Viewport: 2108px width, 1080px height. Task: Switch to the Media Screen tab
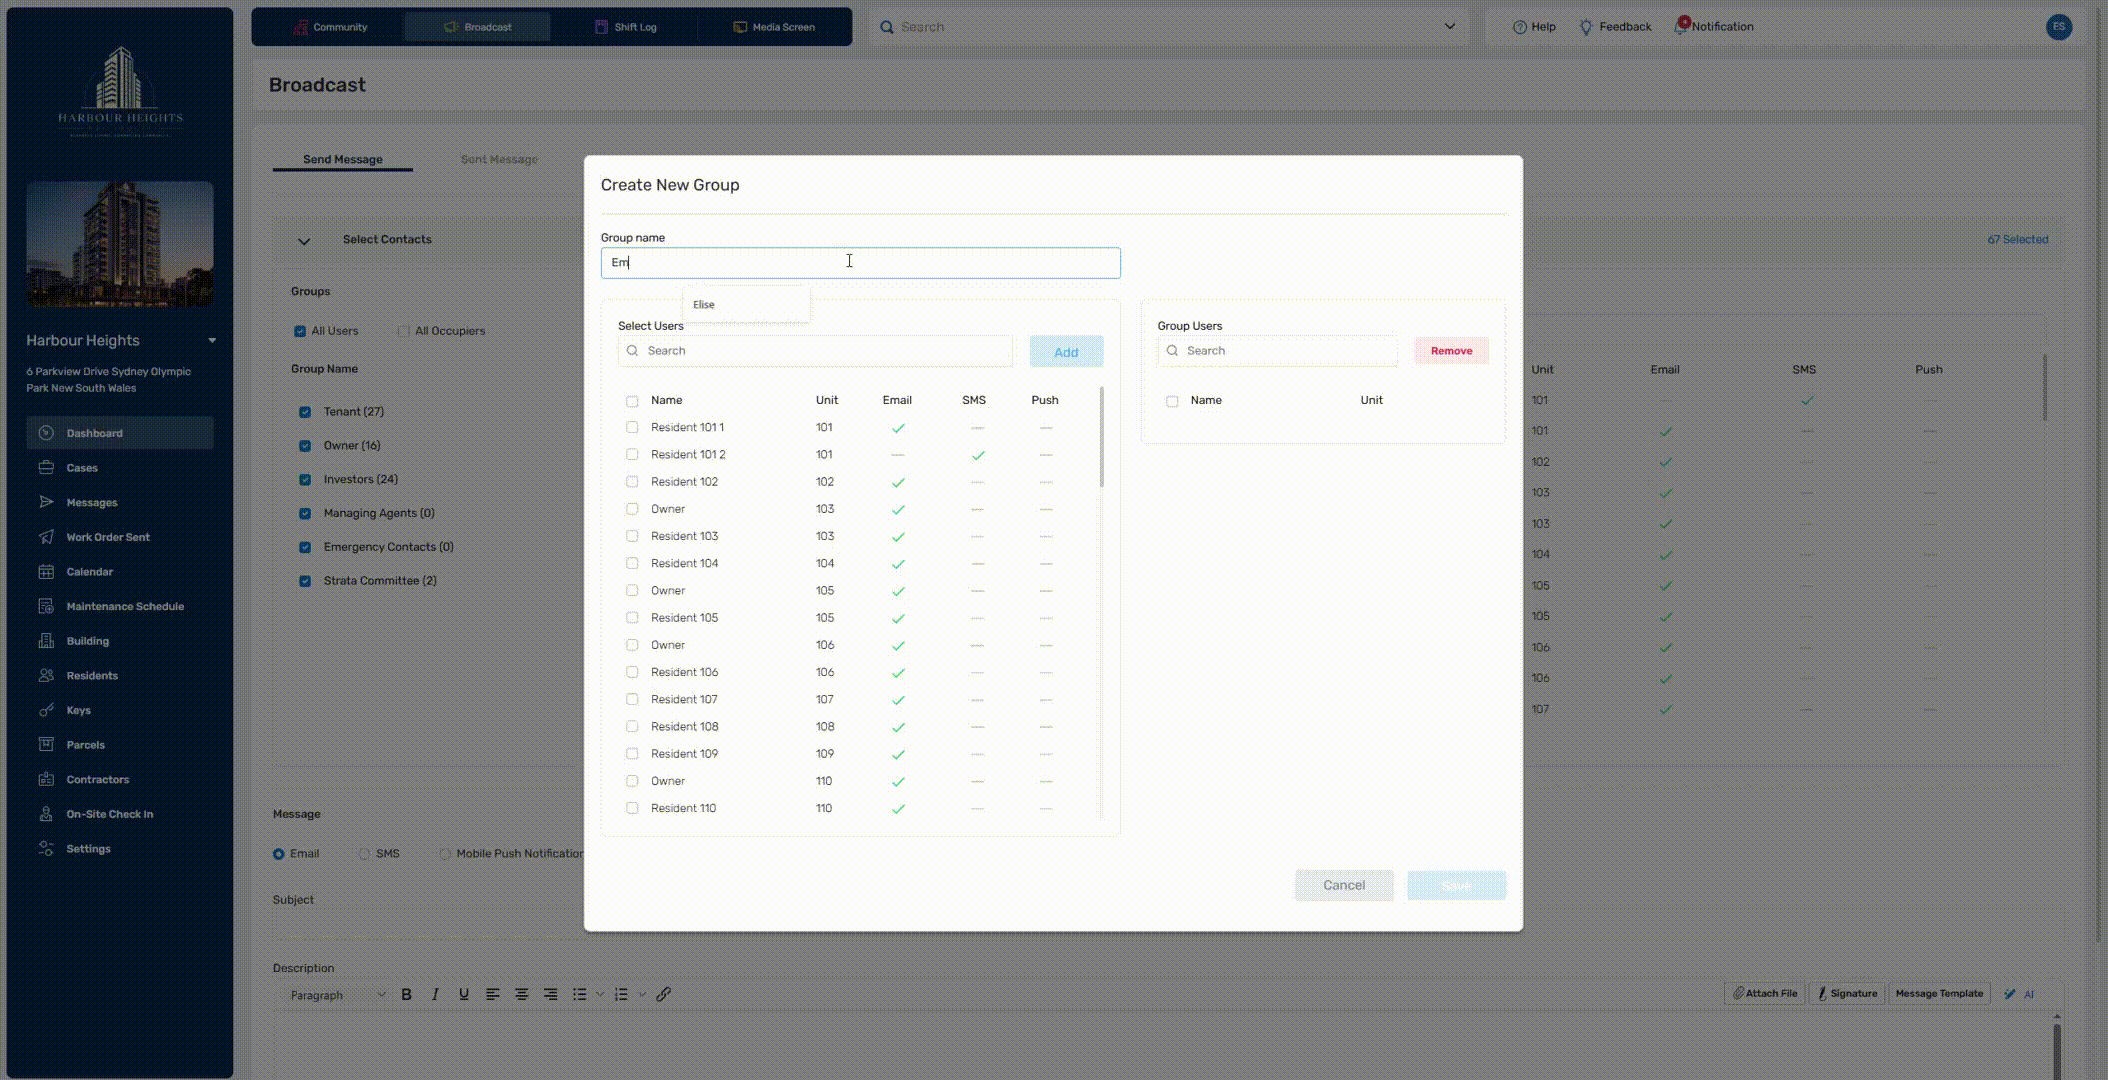tap(774, 27)
